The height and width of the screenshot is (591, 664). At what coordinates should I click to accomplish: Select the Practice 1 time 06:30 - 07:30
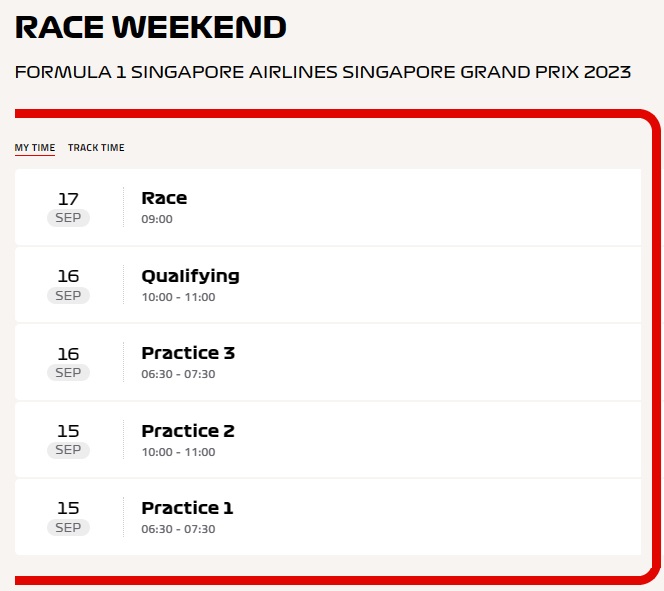click(178, 529)
